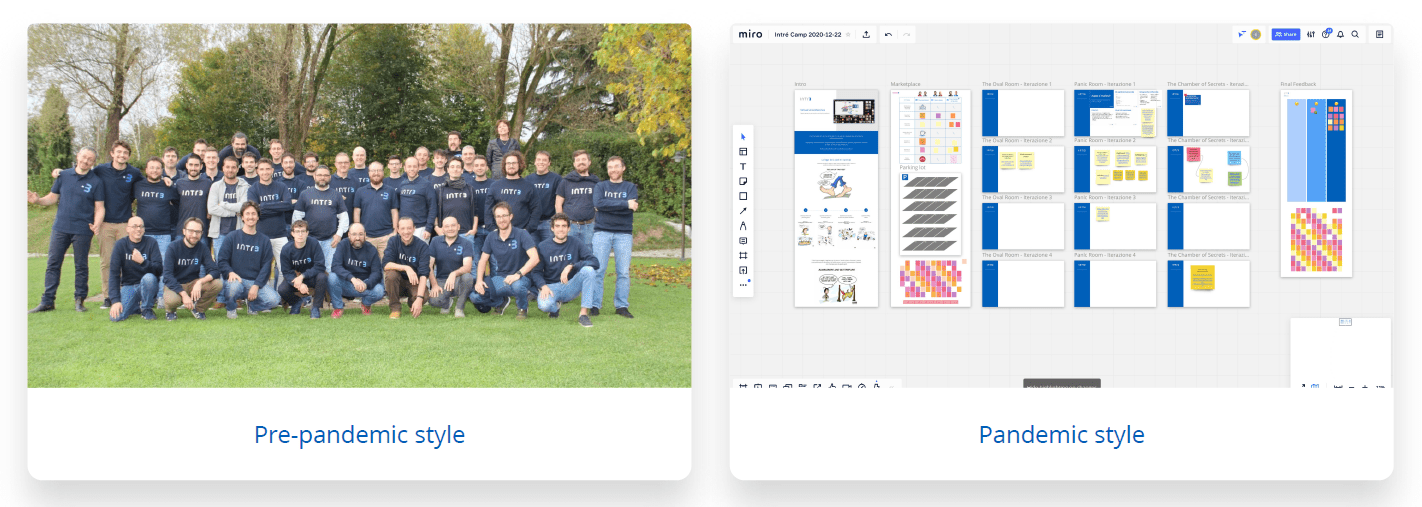This screenshot has height=507, width=1422.
Task: Click the yellow user avatar
Action: (1256, 34)
